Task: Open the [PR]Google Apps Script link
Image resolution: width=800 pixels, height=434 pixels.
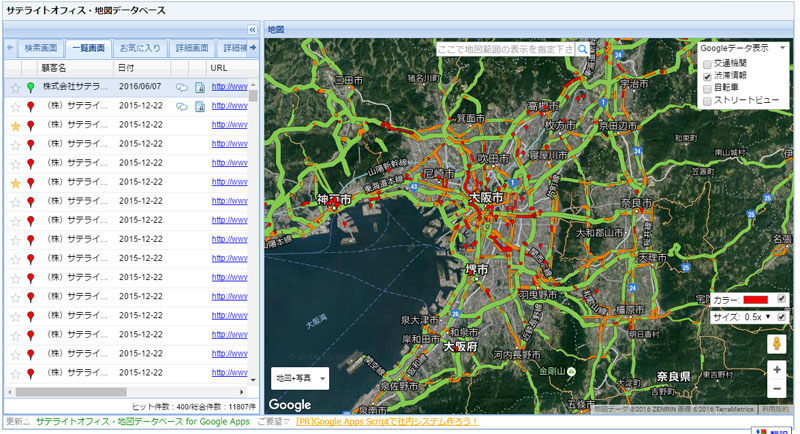Action: click(x=387, y=422)
